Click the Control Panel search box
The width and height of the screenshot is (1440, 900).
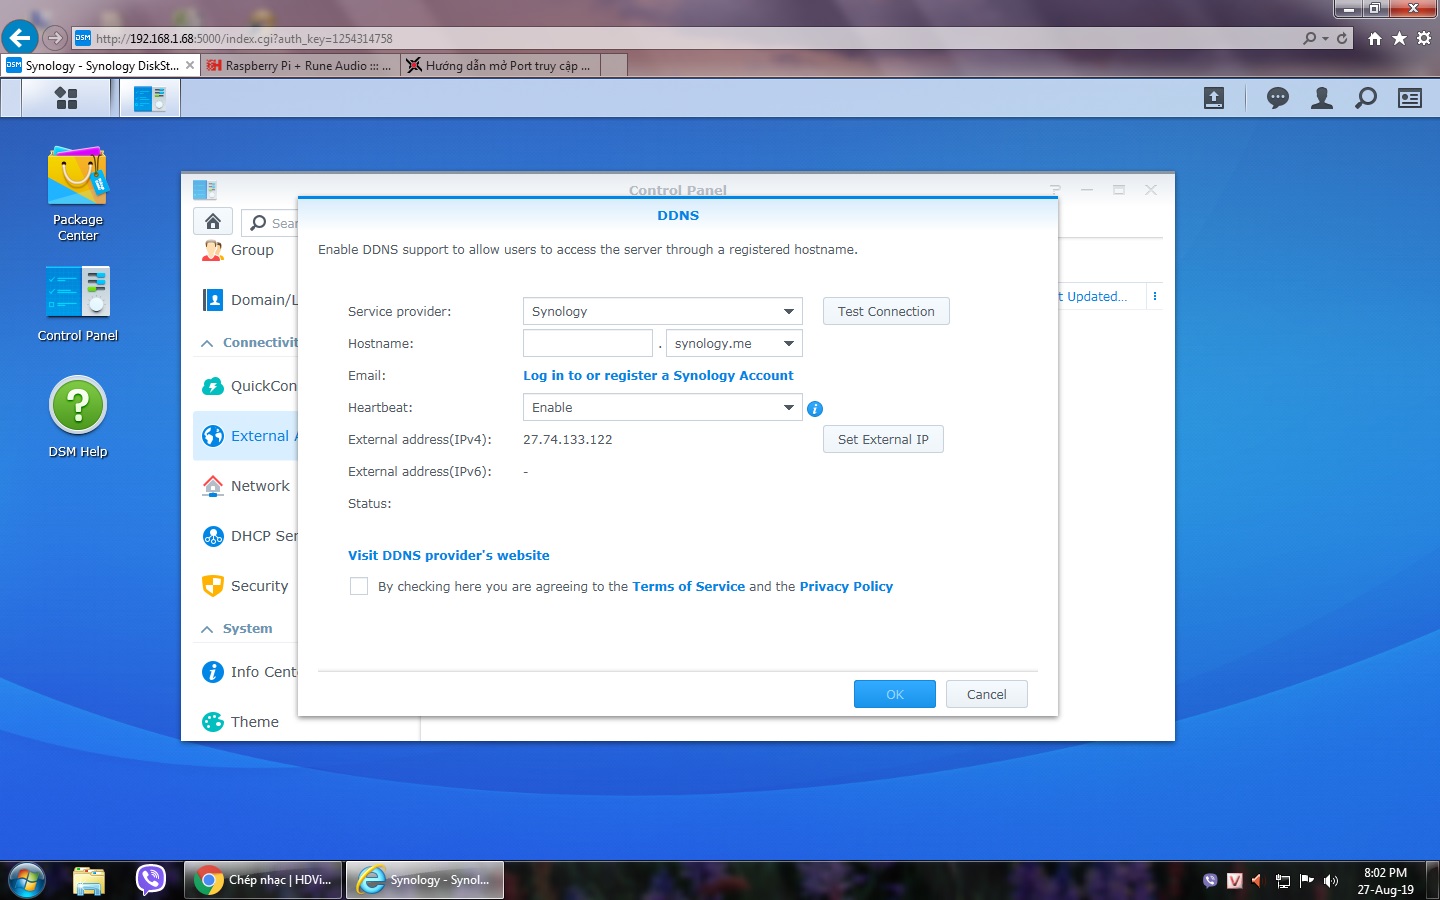click(271, 222)
